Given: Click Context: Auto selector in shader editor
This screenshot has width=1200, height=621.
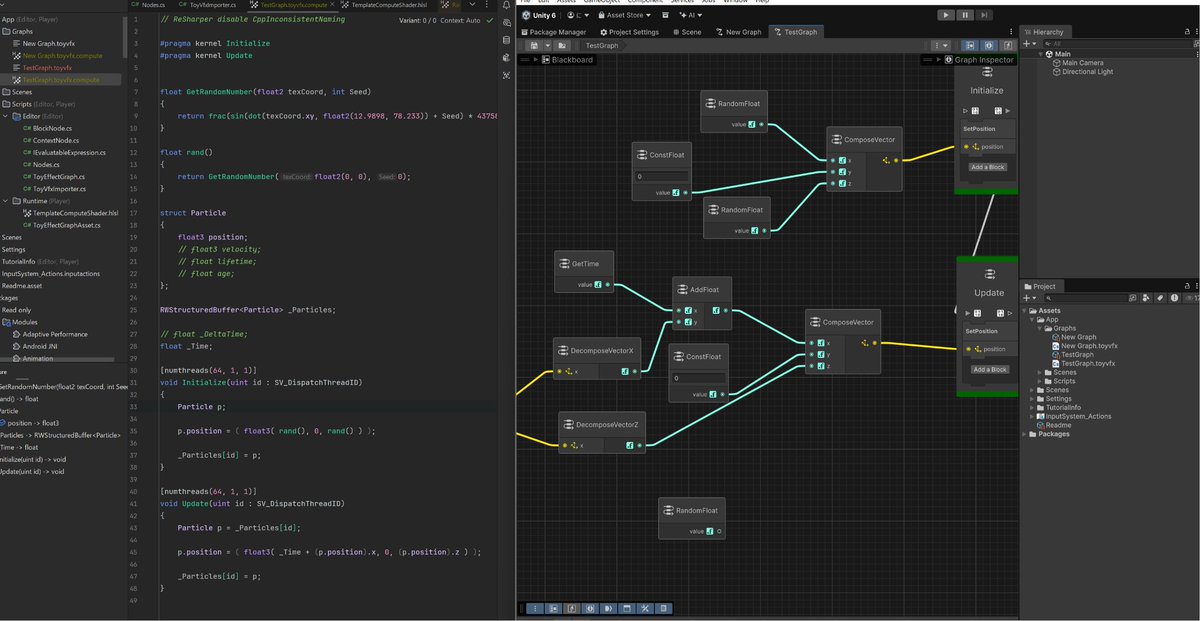Looking at the screenshot, I should [x=459, y=20].
